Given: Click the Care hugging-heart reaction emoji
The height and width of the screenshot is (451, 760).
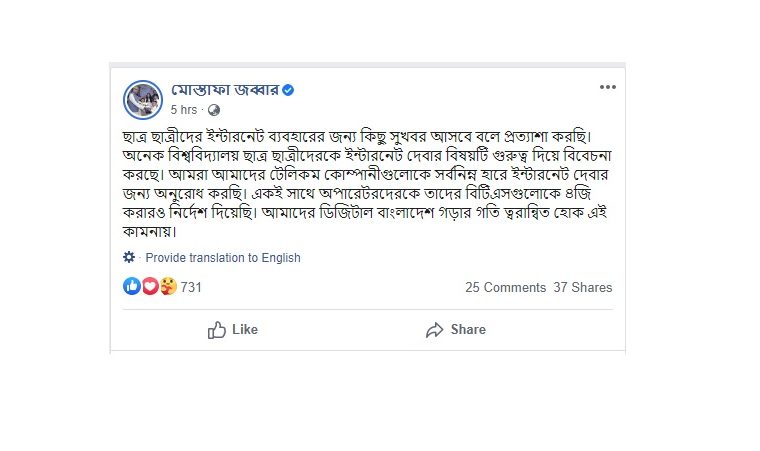Looking at the screenshot, I should coord(167,287).
